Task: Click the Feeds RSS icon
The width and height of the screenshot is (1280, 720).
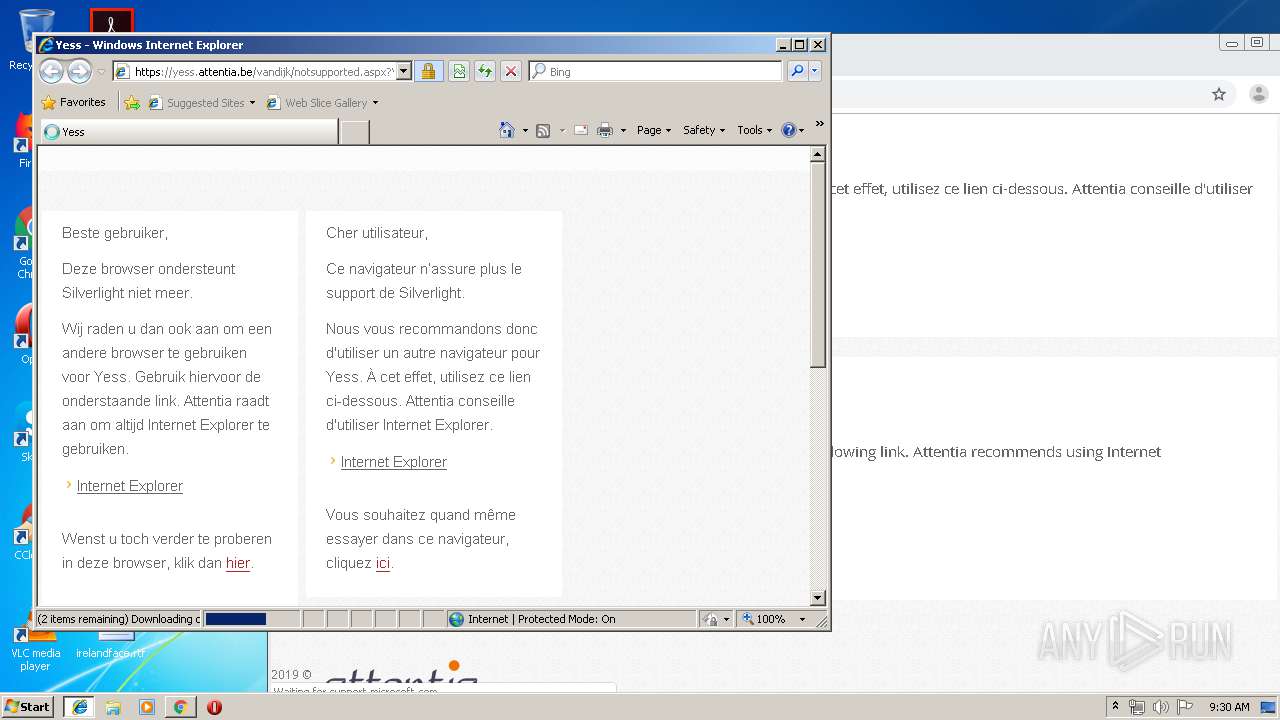Action: (x=543, y=130)
